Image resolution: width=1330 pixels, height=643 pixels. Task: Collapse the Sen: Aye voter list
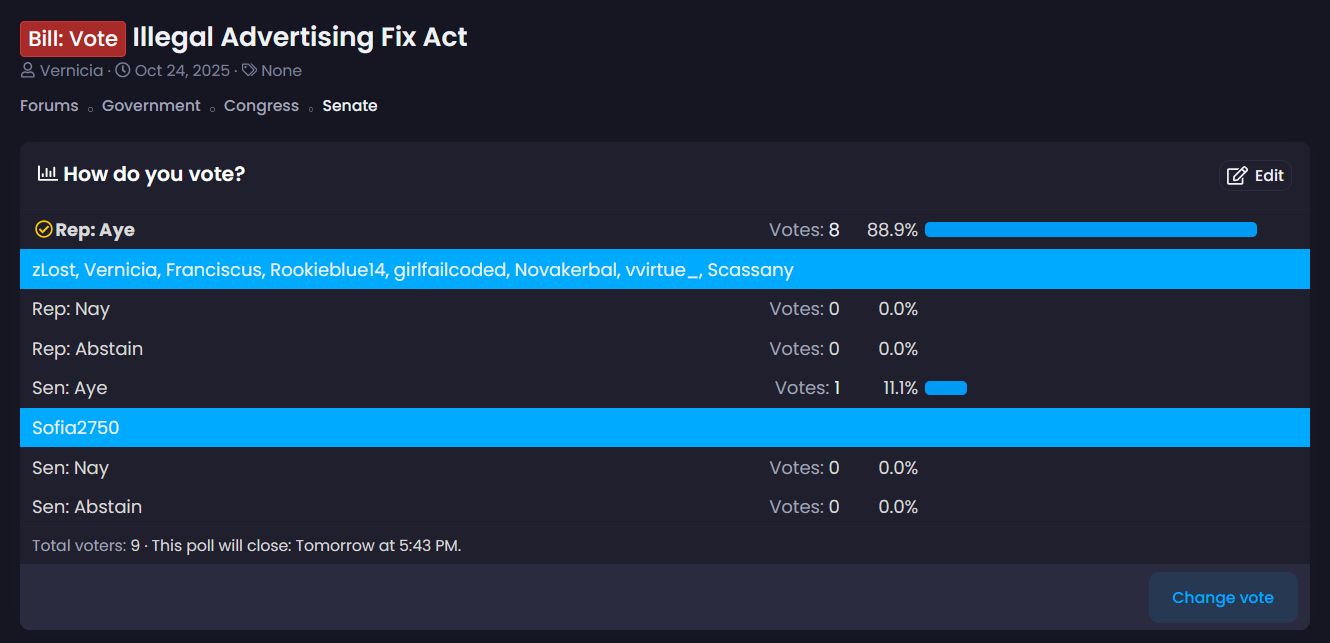point(70,388)
